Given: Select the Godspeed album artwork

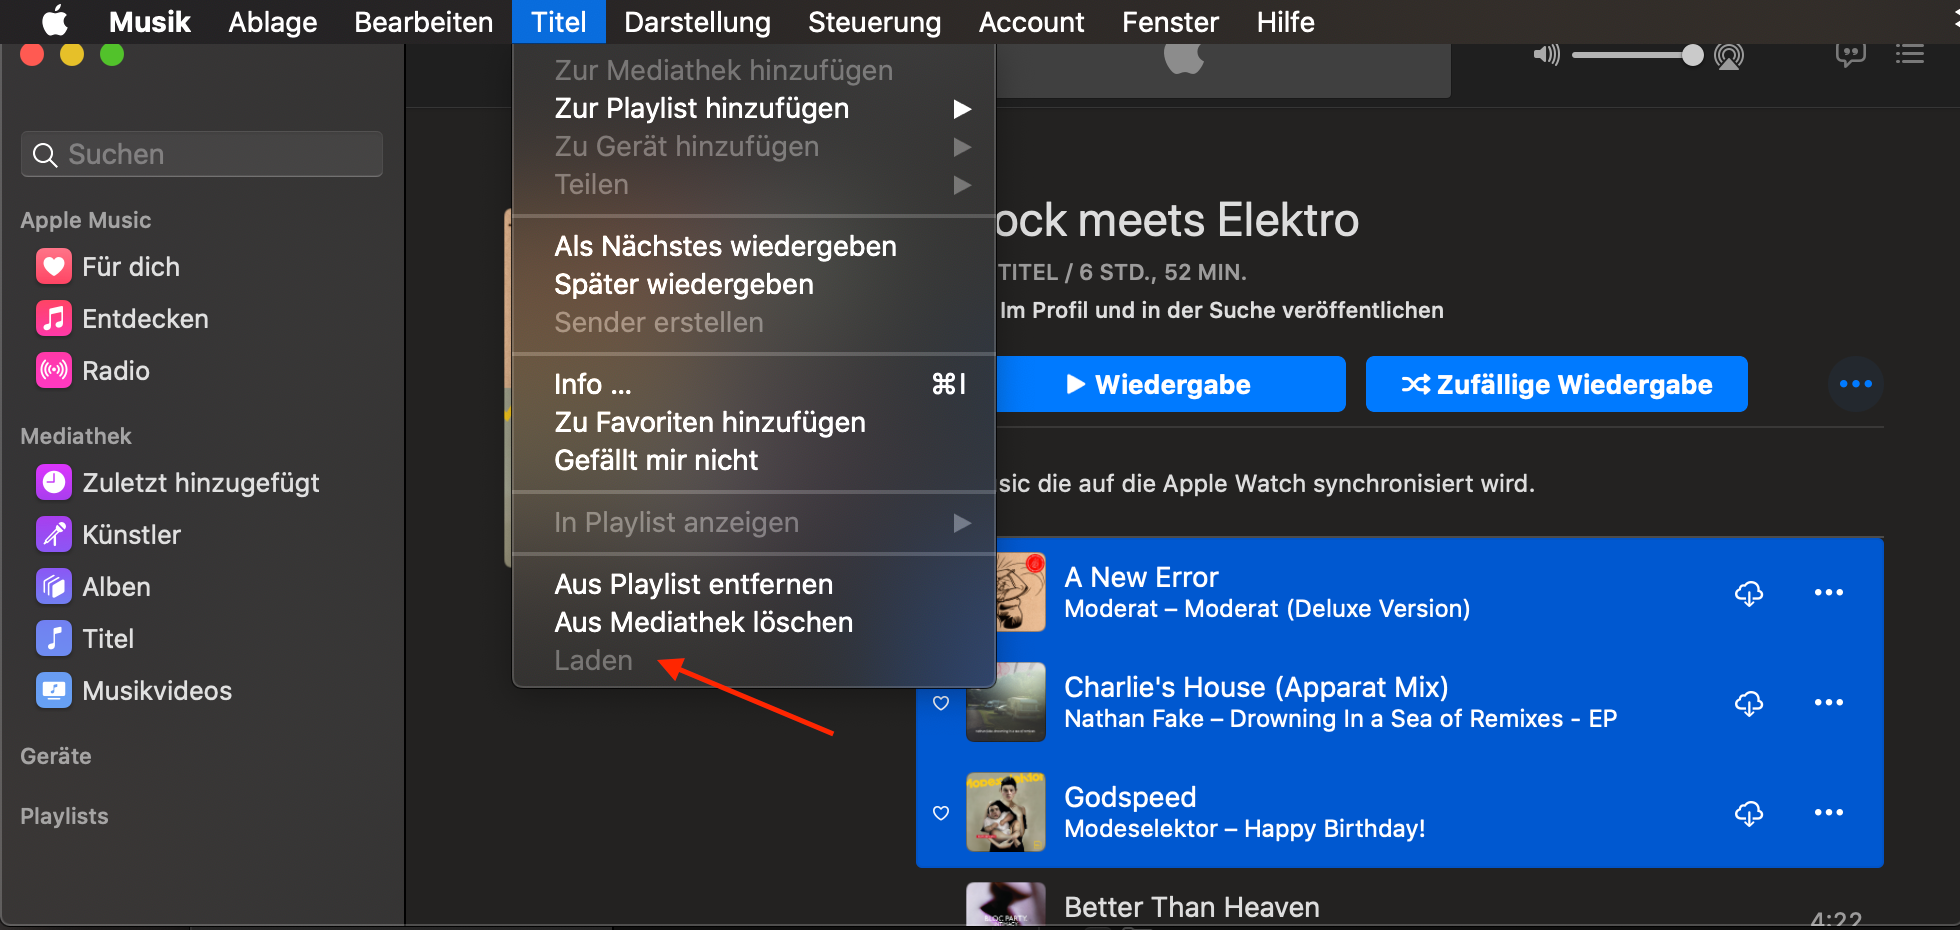Looking at the screenshot, I should click(1006, 812).
